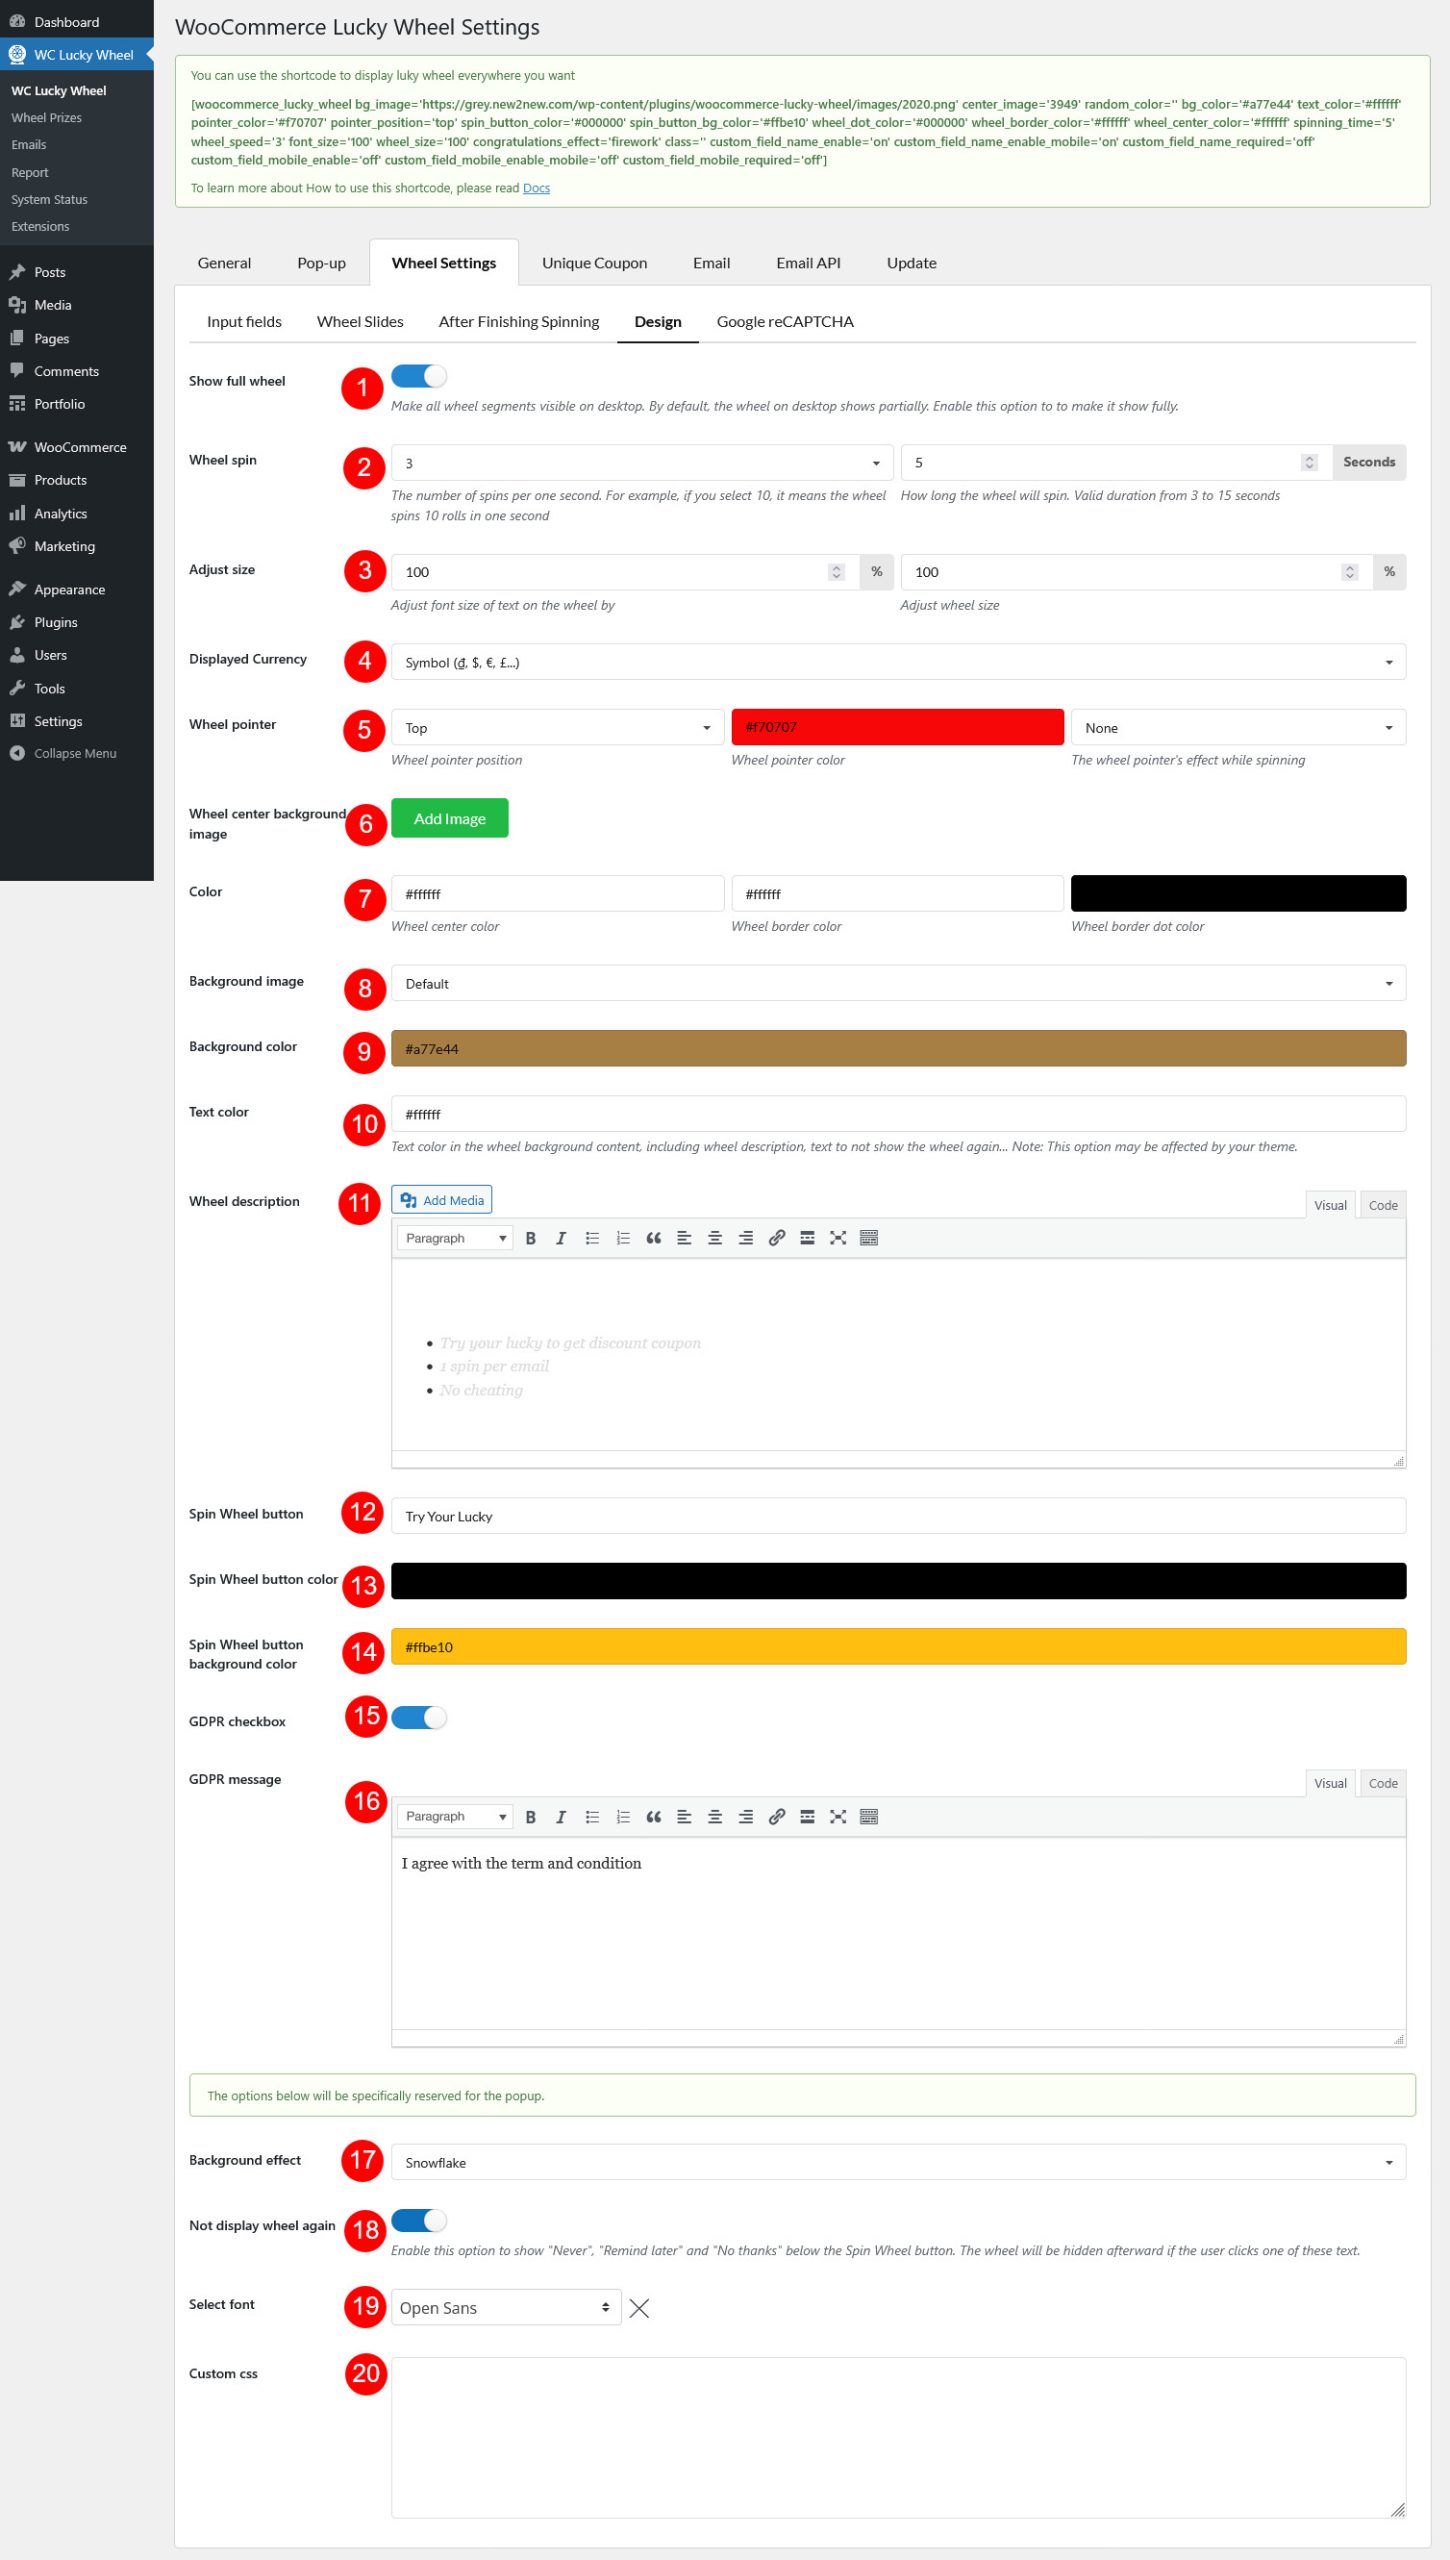The width and height of the screenshot is (1450, 2560).
Task: Toggle Not display wheel again switch
Action: (418, 2221)
